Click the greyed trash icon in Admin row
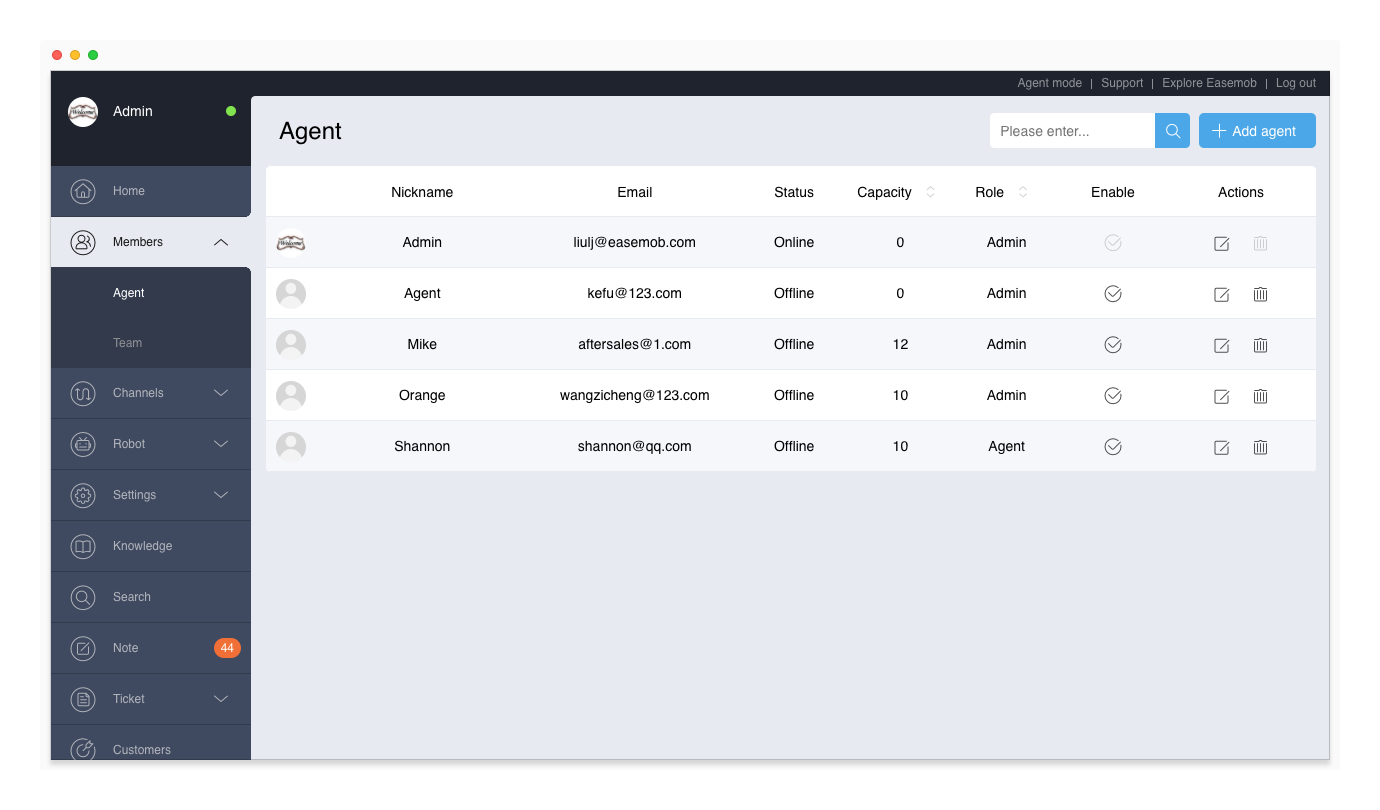1380x810 pixels. click(x=1260, y=243)
